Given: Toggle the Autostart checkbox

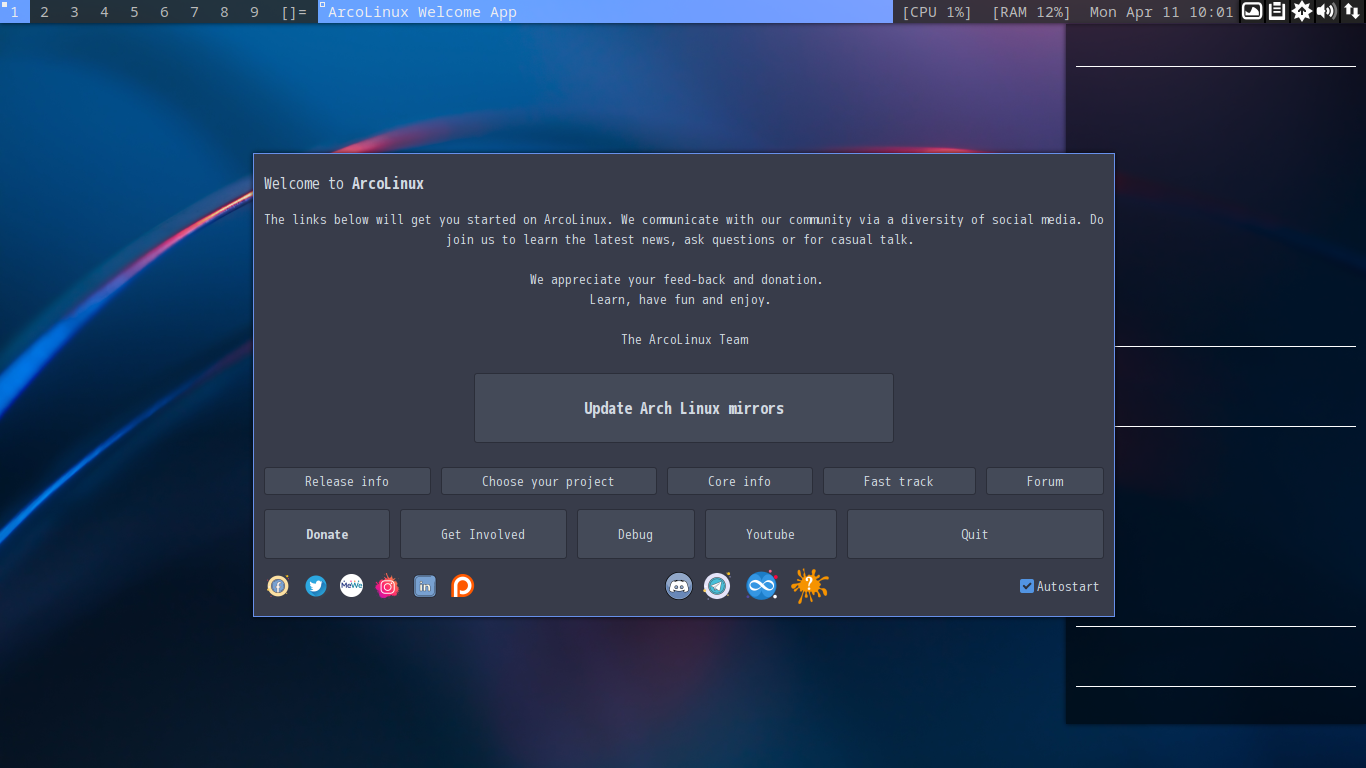Looking at the screenshot, I should click(1027, 586).
